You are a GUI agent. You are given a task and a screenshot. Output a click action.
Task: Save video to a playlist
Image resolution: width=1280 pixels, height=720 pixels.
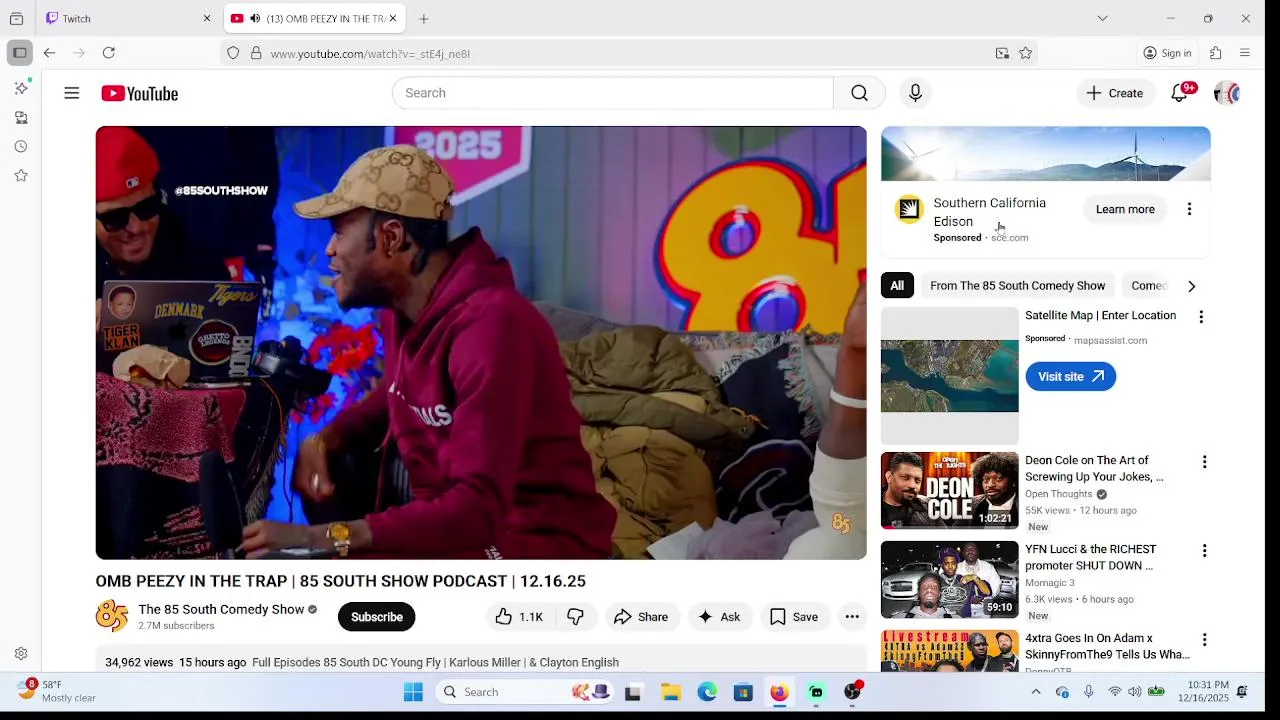point(794,617)
